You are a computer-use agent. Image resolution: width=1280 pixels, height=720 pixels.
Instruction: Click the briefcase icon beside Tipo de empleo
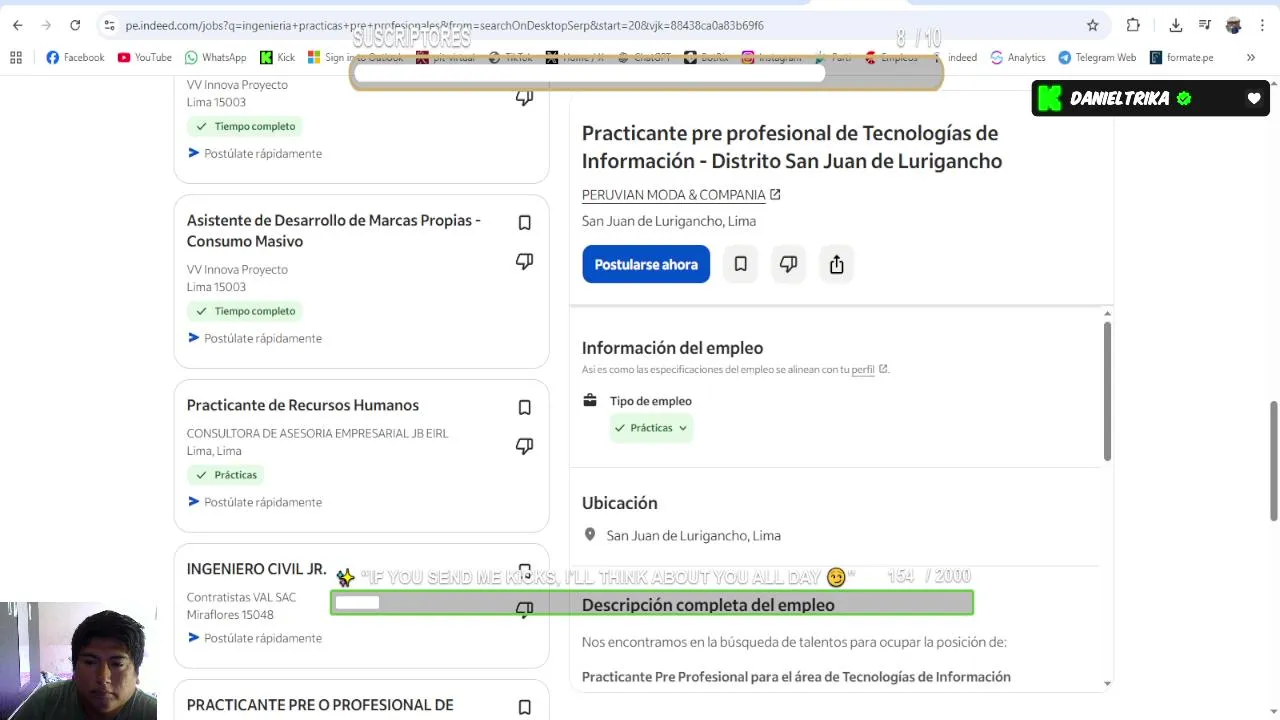590,400
